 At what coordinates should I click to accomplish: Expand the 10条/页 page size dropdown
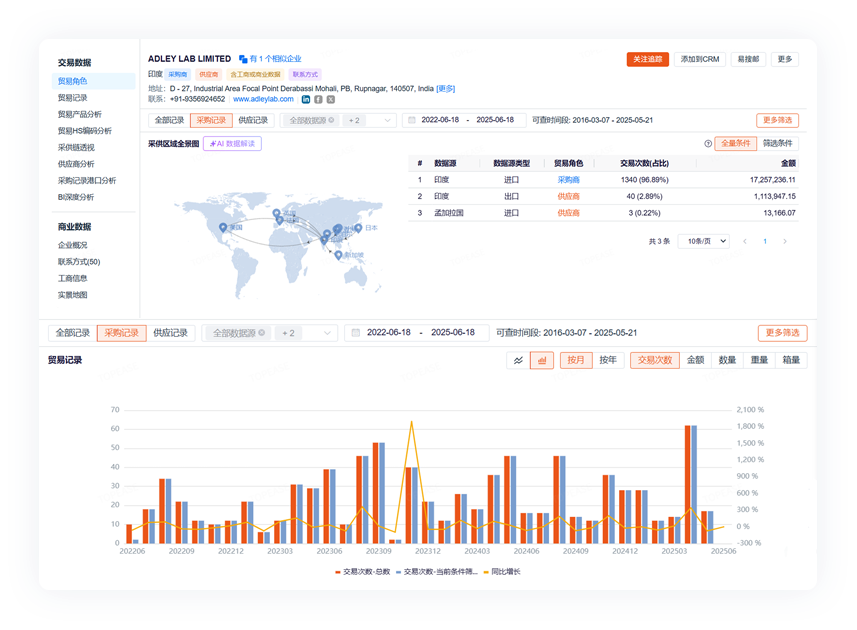click(x=703, y=241)
